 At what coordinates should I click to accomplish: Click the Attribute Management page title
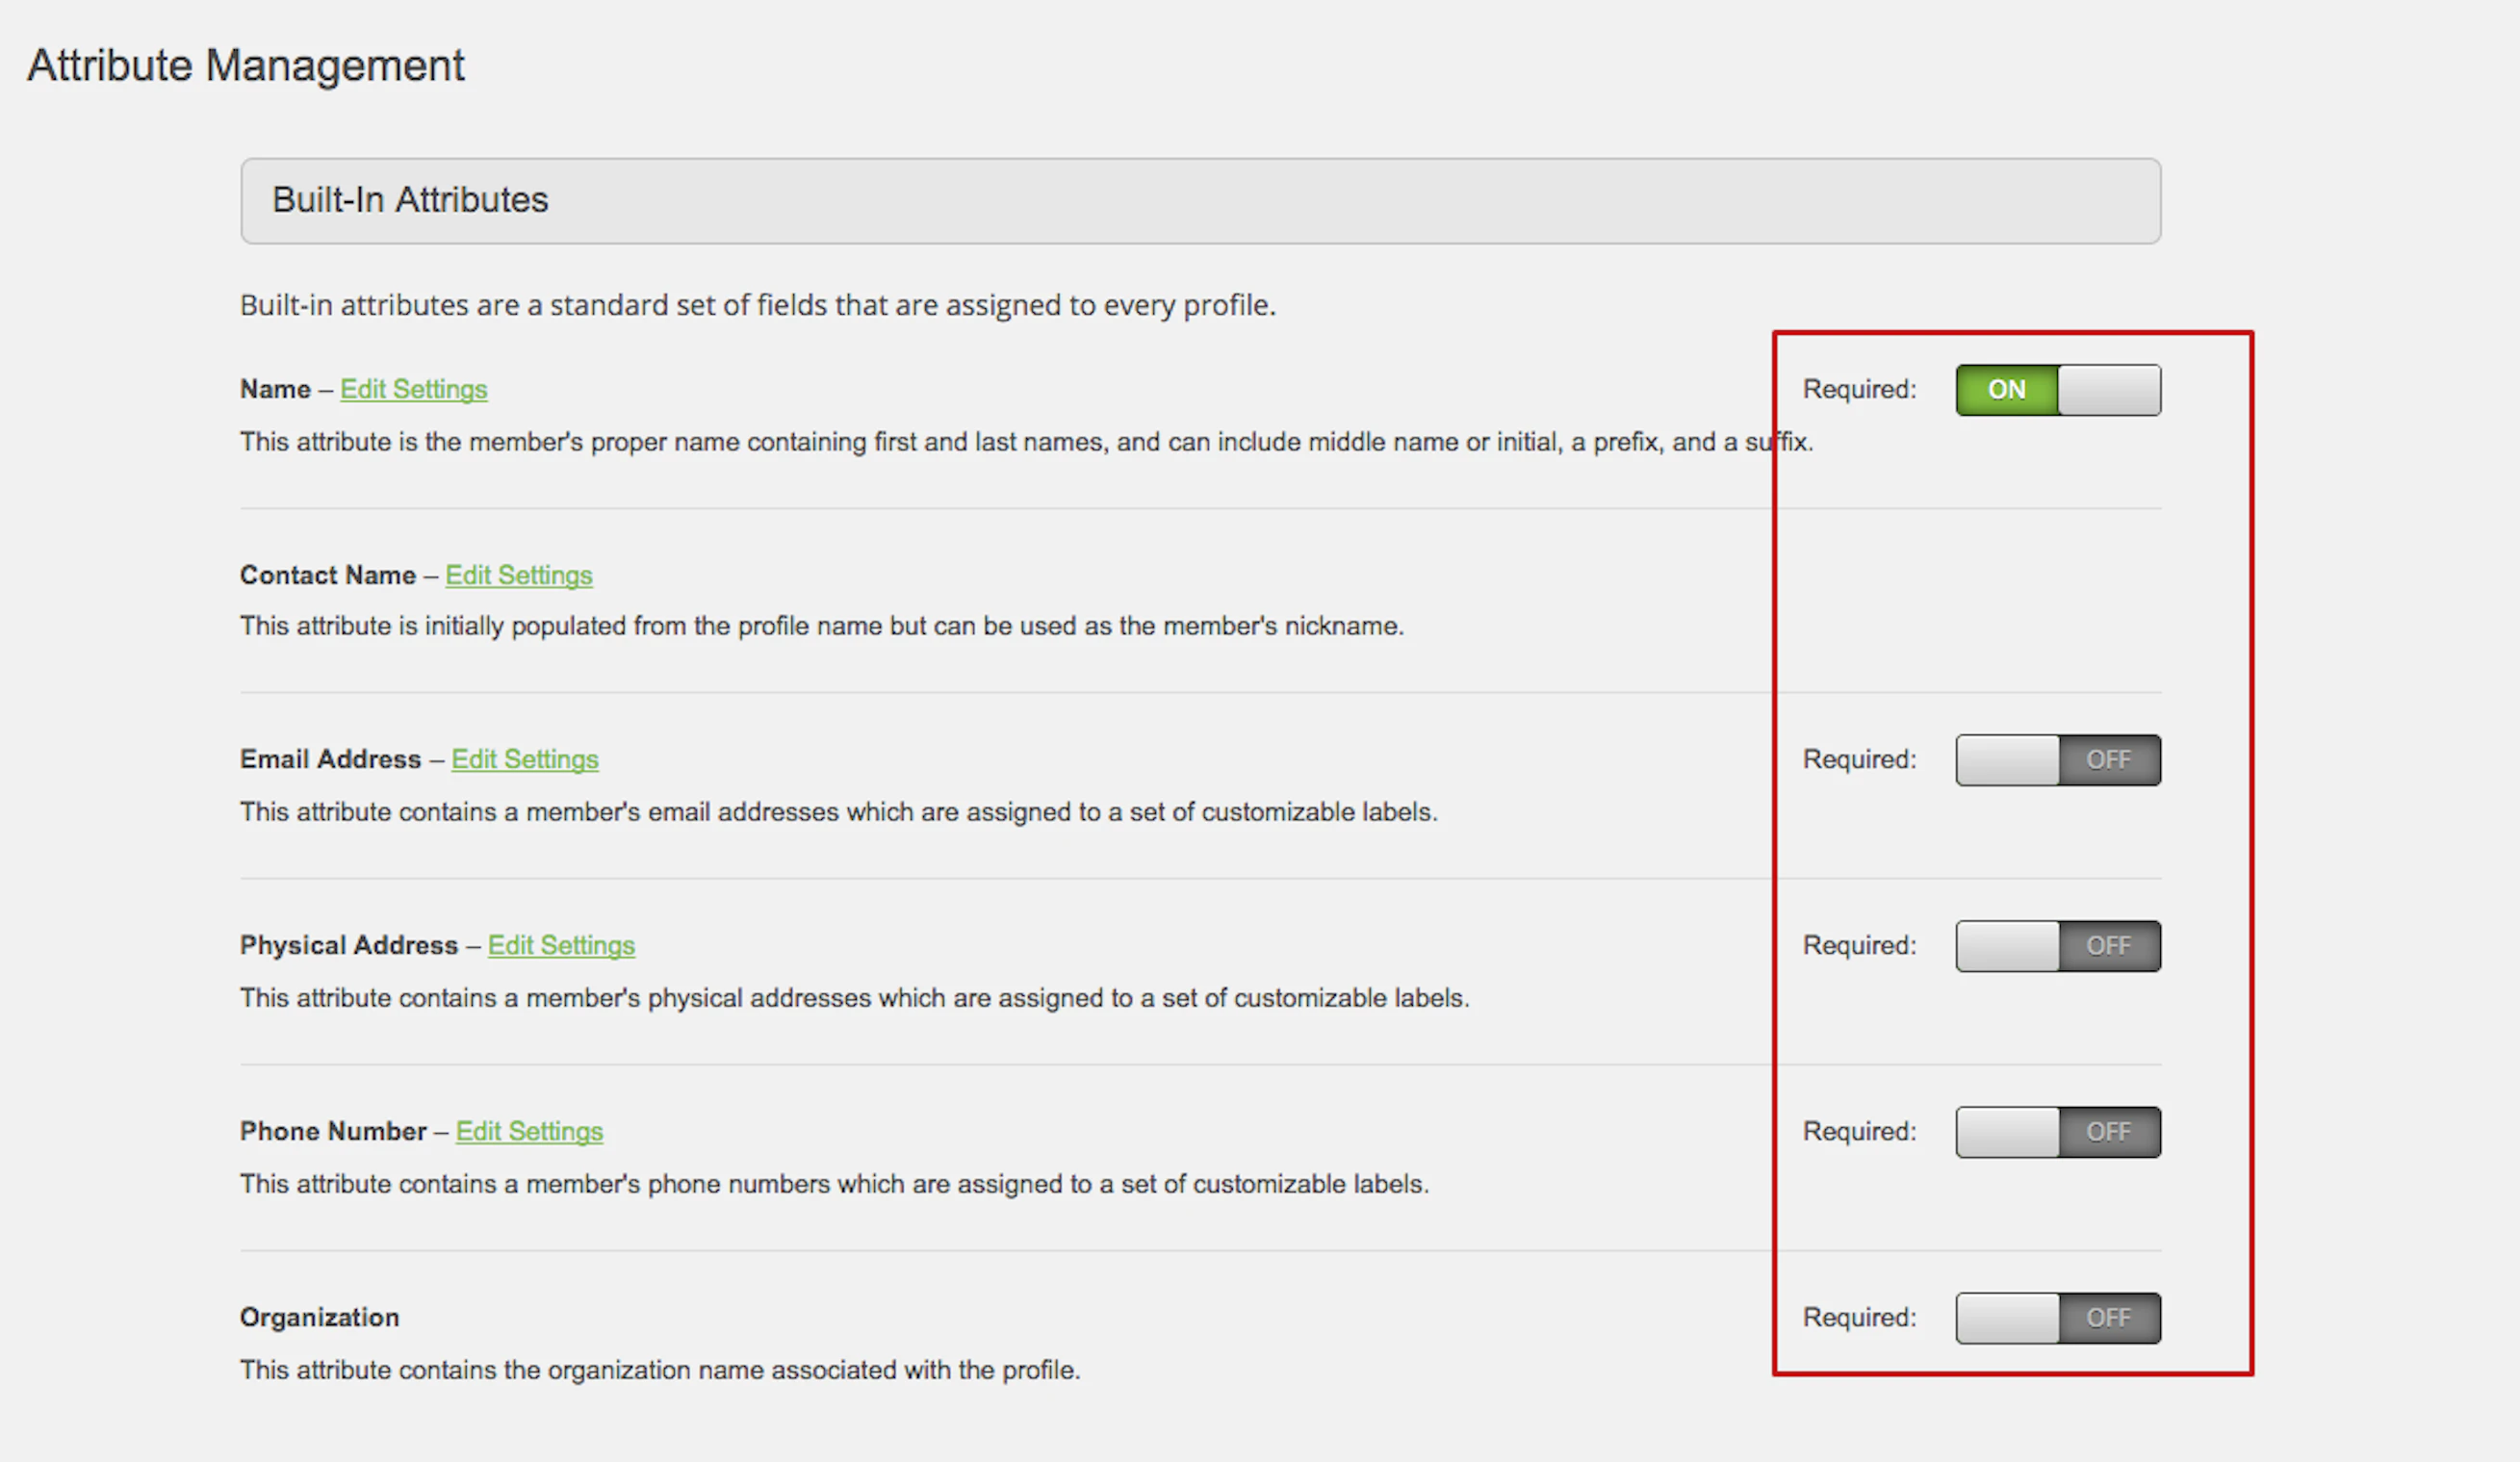point(246,65)
